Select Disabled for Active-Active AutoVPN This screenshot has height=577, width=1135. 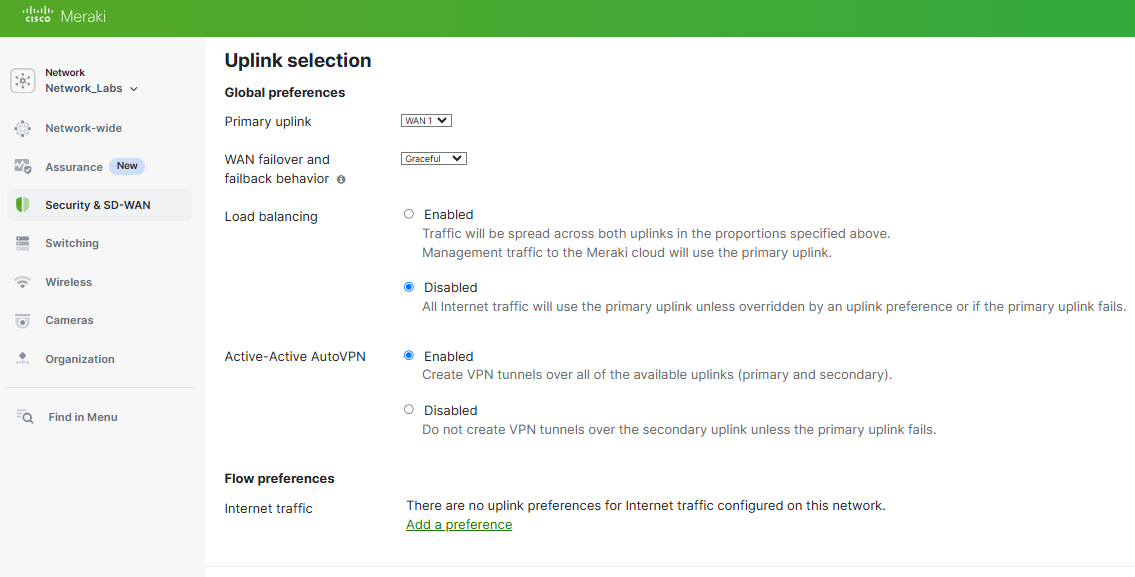click(x=409, y=410)
